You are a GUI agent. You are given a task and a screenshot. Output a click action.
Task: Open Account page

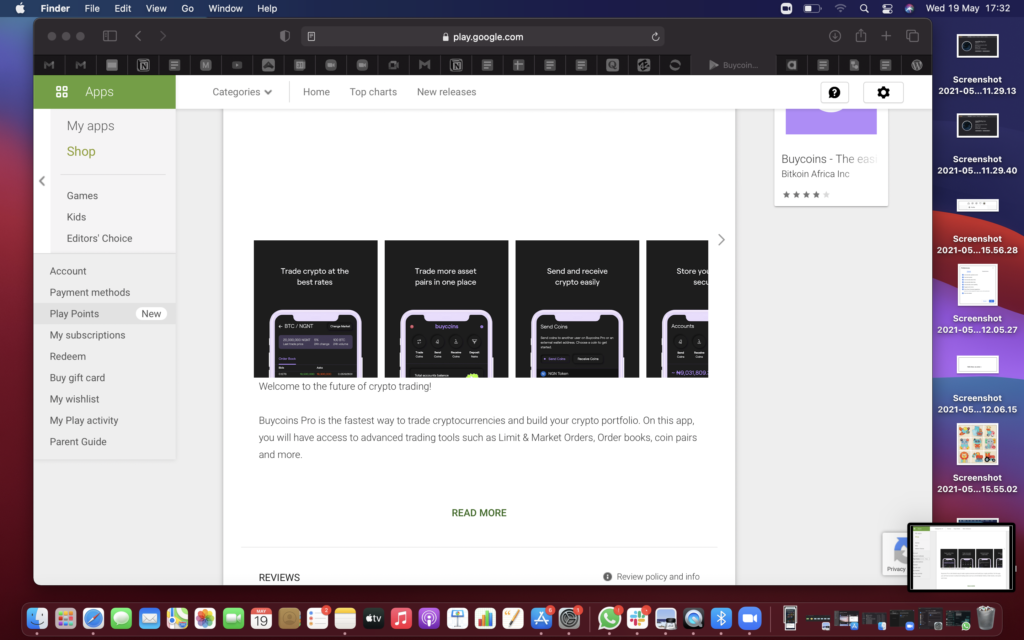[x=68, y=271]
